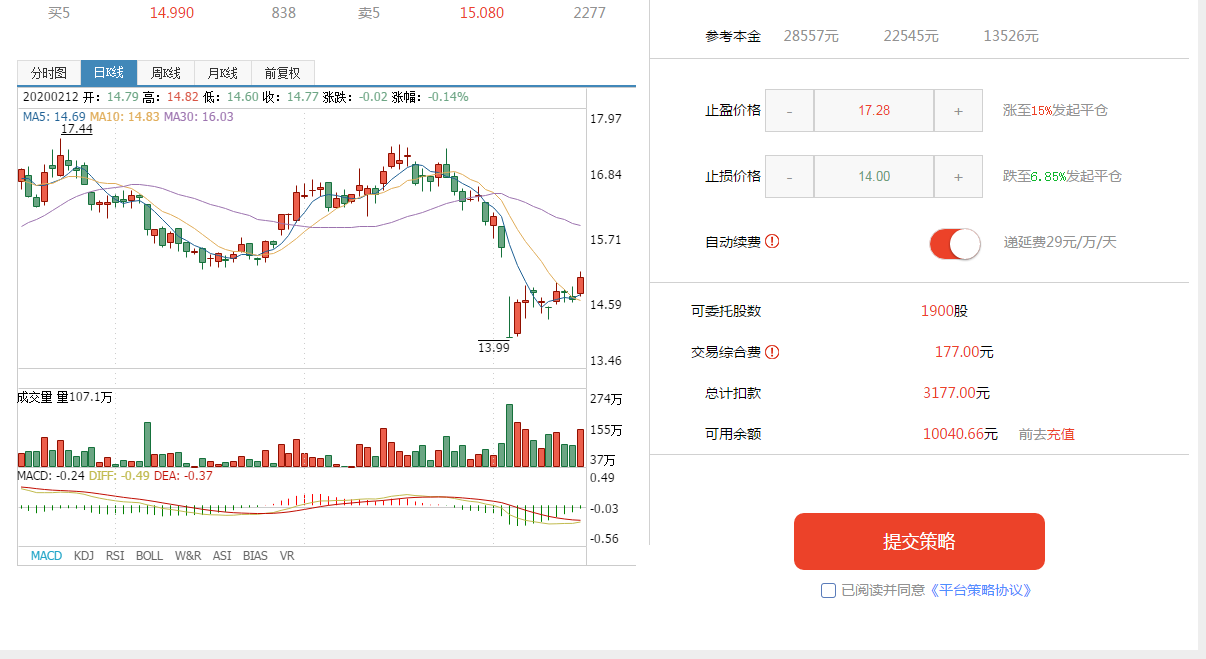1206x659 pixels.
Task: Click the info icon beside 自动续费
Action: pyautogui.click(x=772, y=242)
